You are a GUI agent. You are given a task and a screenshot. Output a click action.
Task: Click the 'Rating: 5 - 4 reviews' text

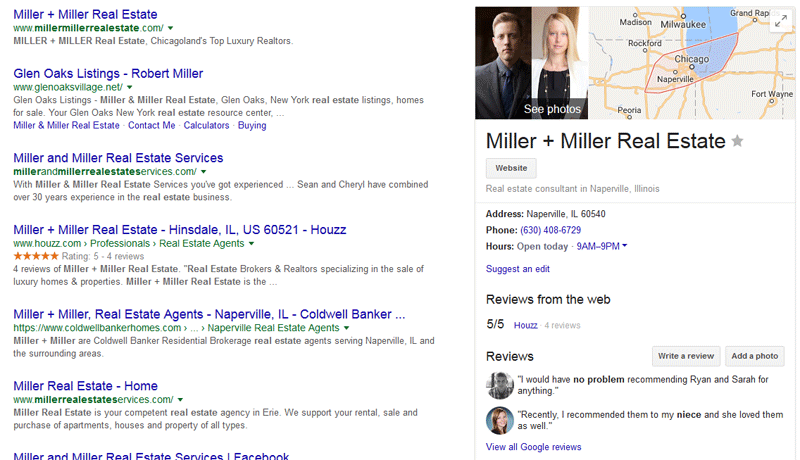pos(103,256)
